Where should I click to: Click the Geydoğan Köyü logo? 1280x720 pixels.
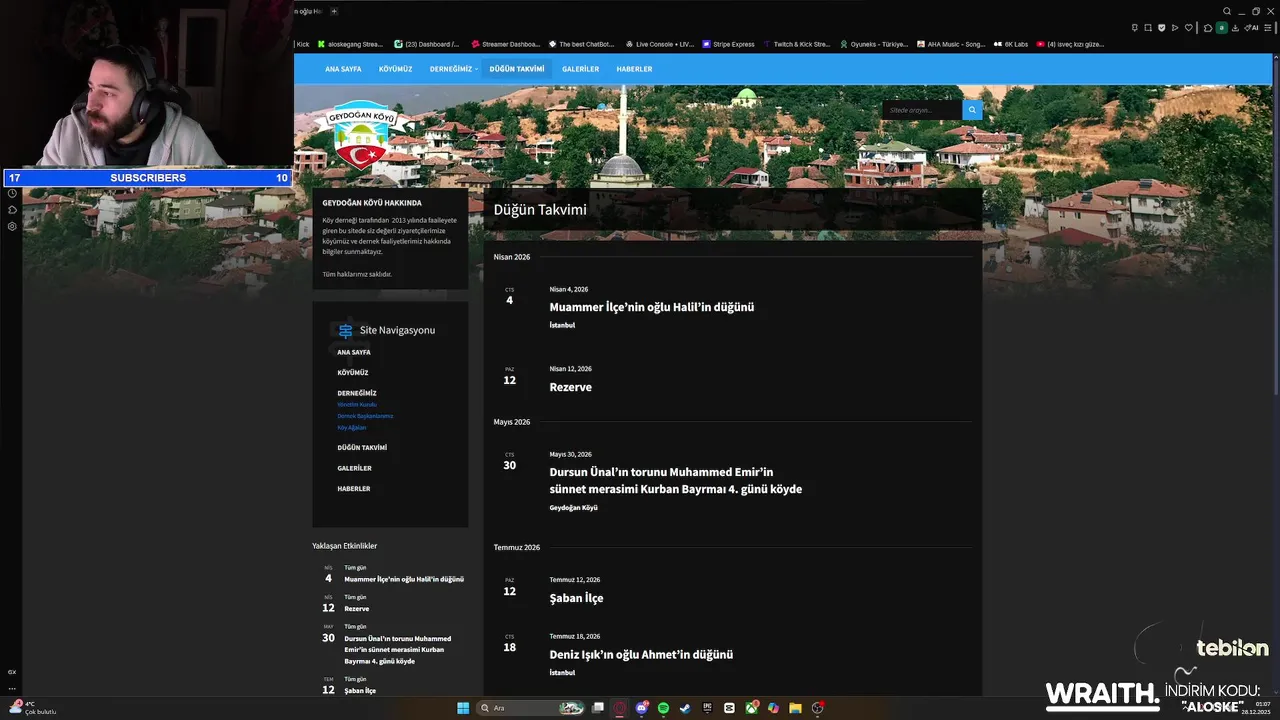362,135
